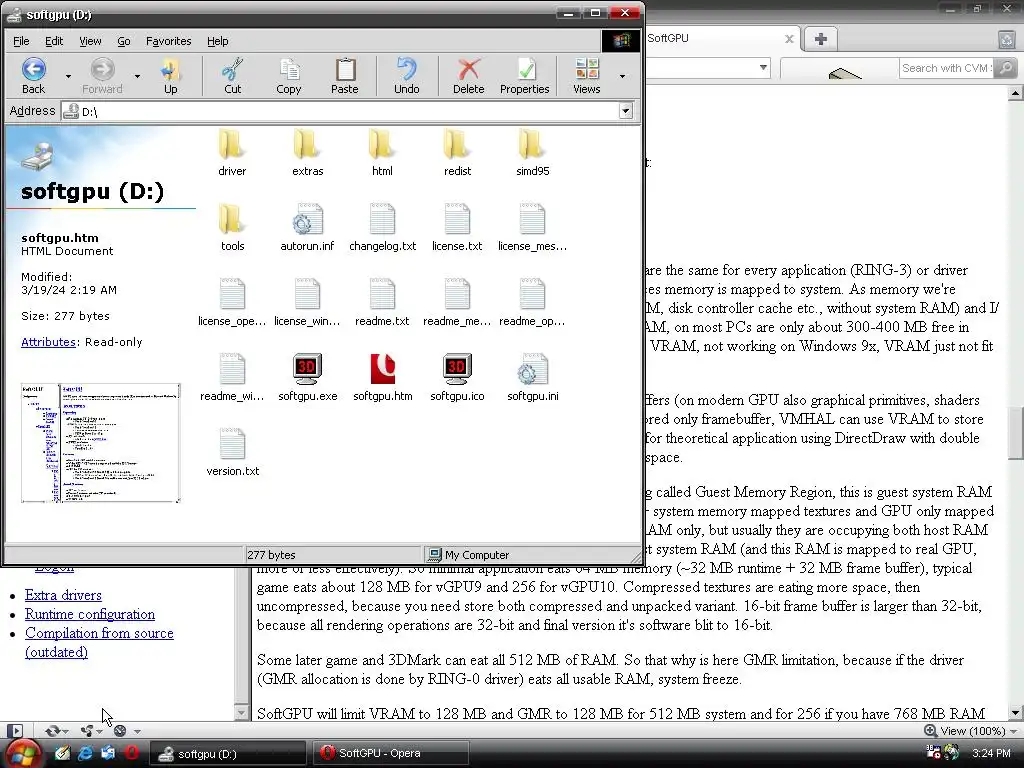Screen dimensions: 1024x768
Task: Open a new tab in Opera
Action: (821, 39)
